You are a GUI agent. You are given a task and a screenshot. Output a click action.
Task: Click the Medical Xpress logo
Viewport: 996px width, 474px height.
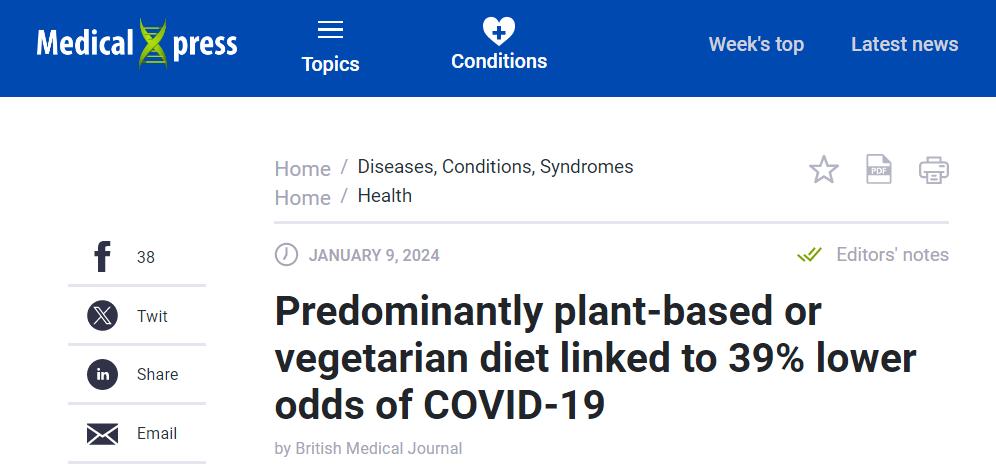click(137, 44)
